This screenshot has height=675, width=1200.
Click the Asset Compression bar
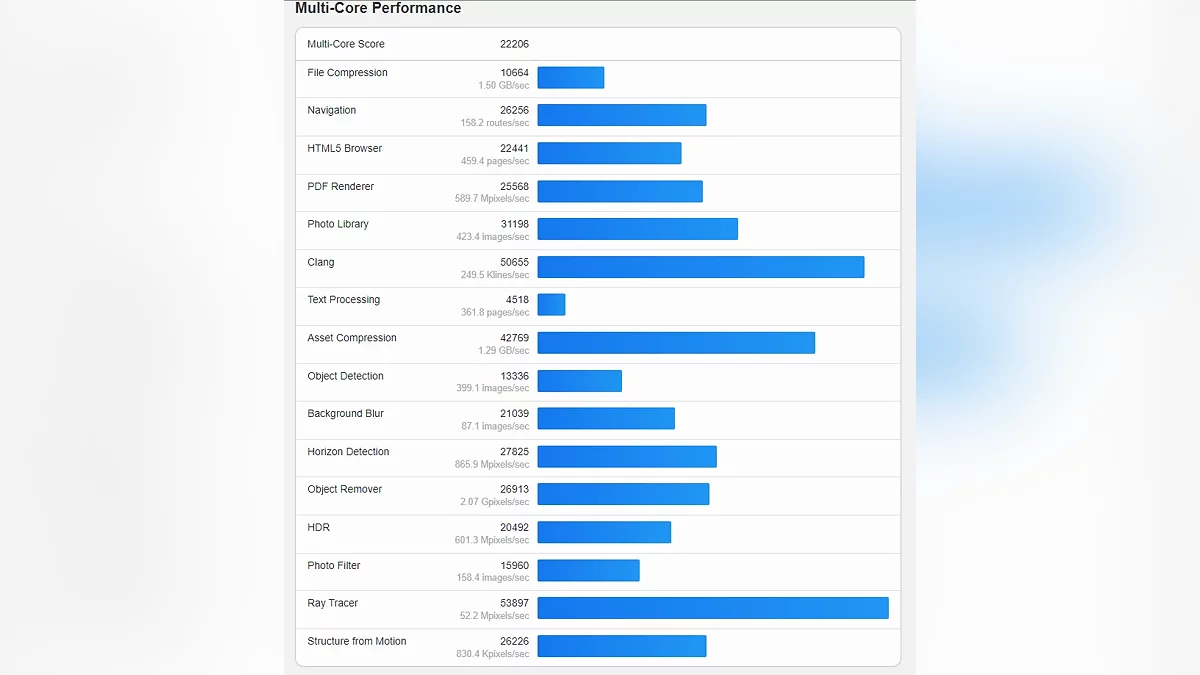pyautogui.click(x=676, y=343)
